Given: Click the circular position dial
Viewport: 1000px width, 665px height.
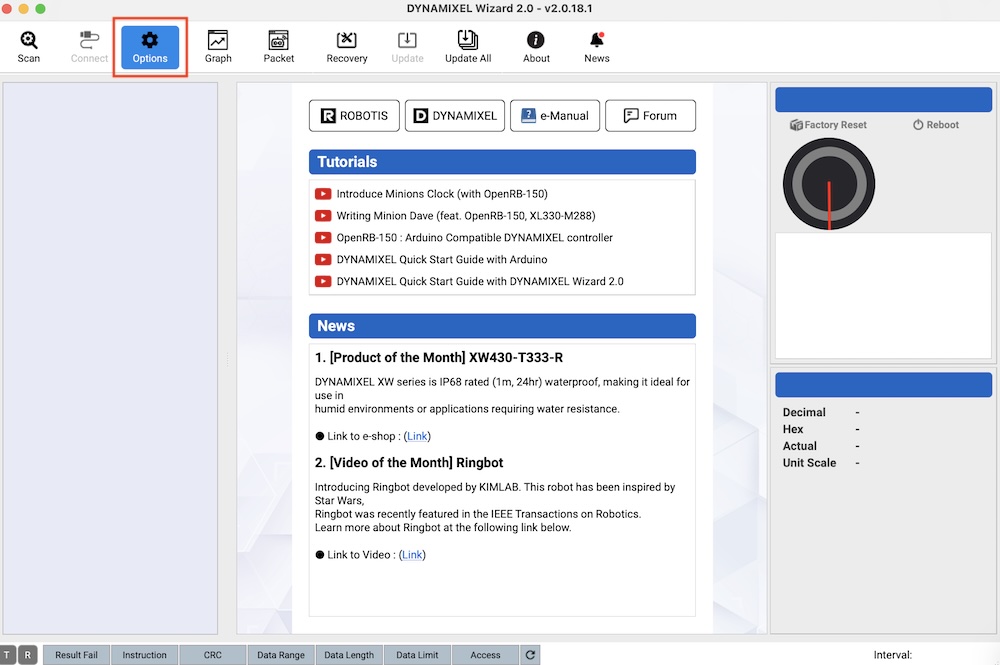Looking at the screenshot, I should pos(829,184).
